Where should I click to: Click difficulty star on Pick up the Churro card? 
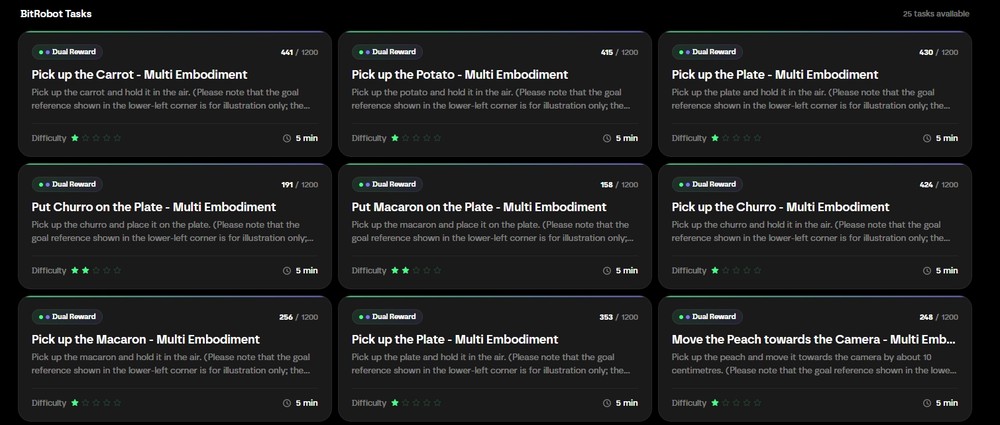click(x=715, y=271)
